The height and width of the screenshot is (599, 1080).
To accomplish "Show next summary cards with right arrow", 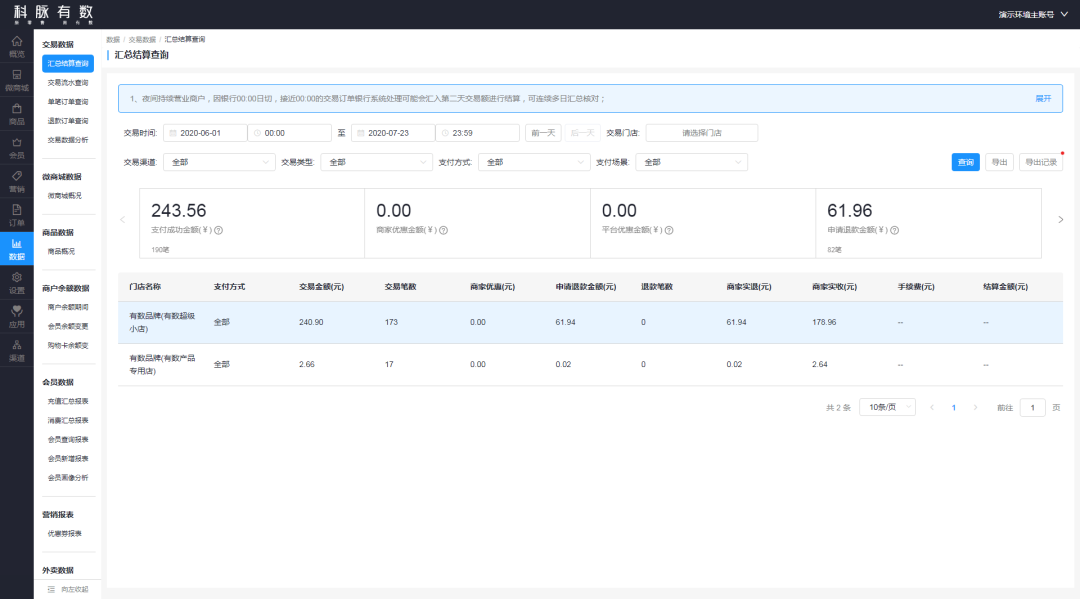I will tap(1061, 220).
